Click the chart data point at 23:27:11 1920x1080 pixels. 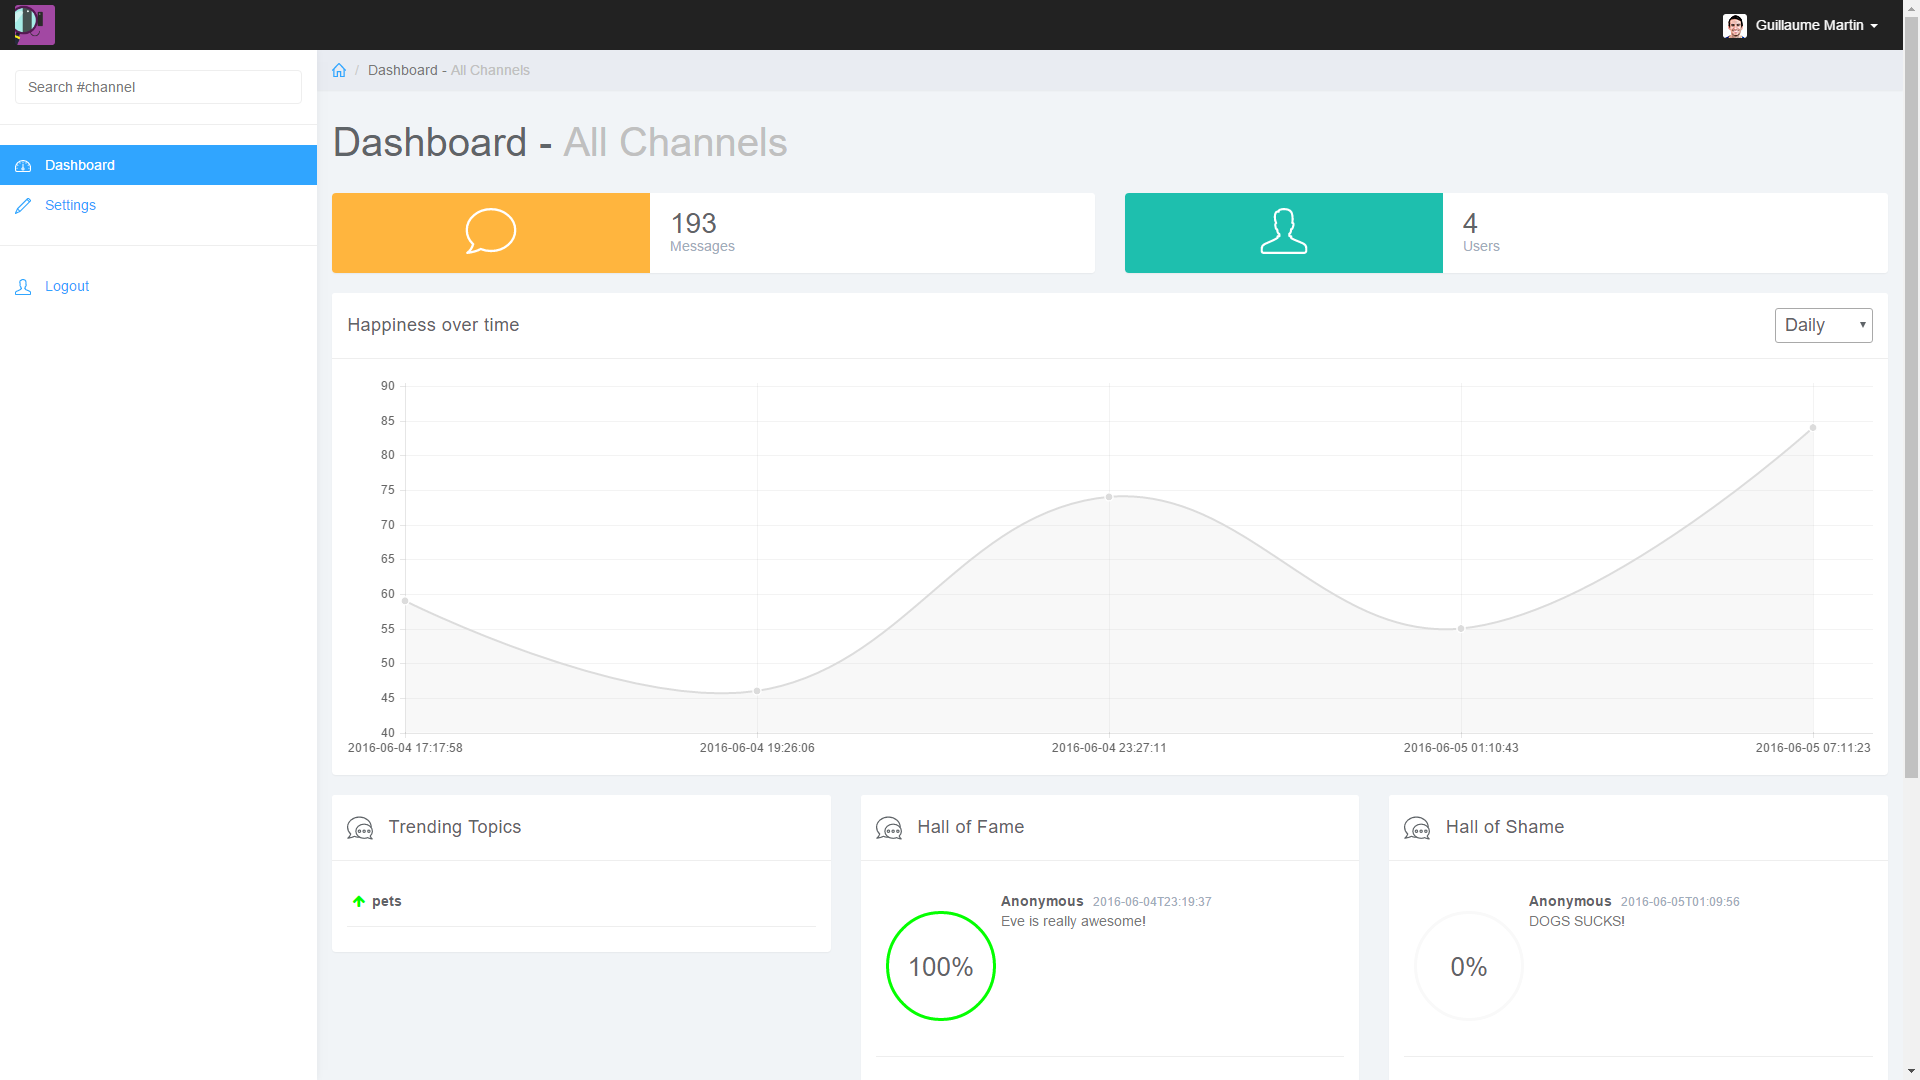pos(1109,497)
